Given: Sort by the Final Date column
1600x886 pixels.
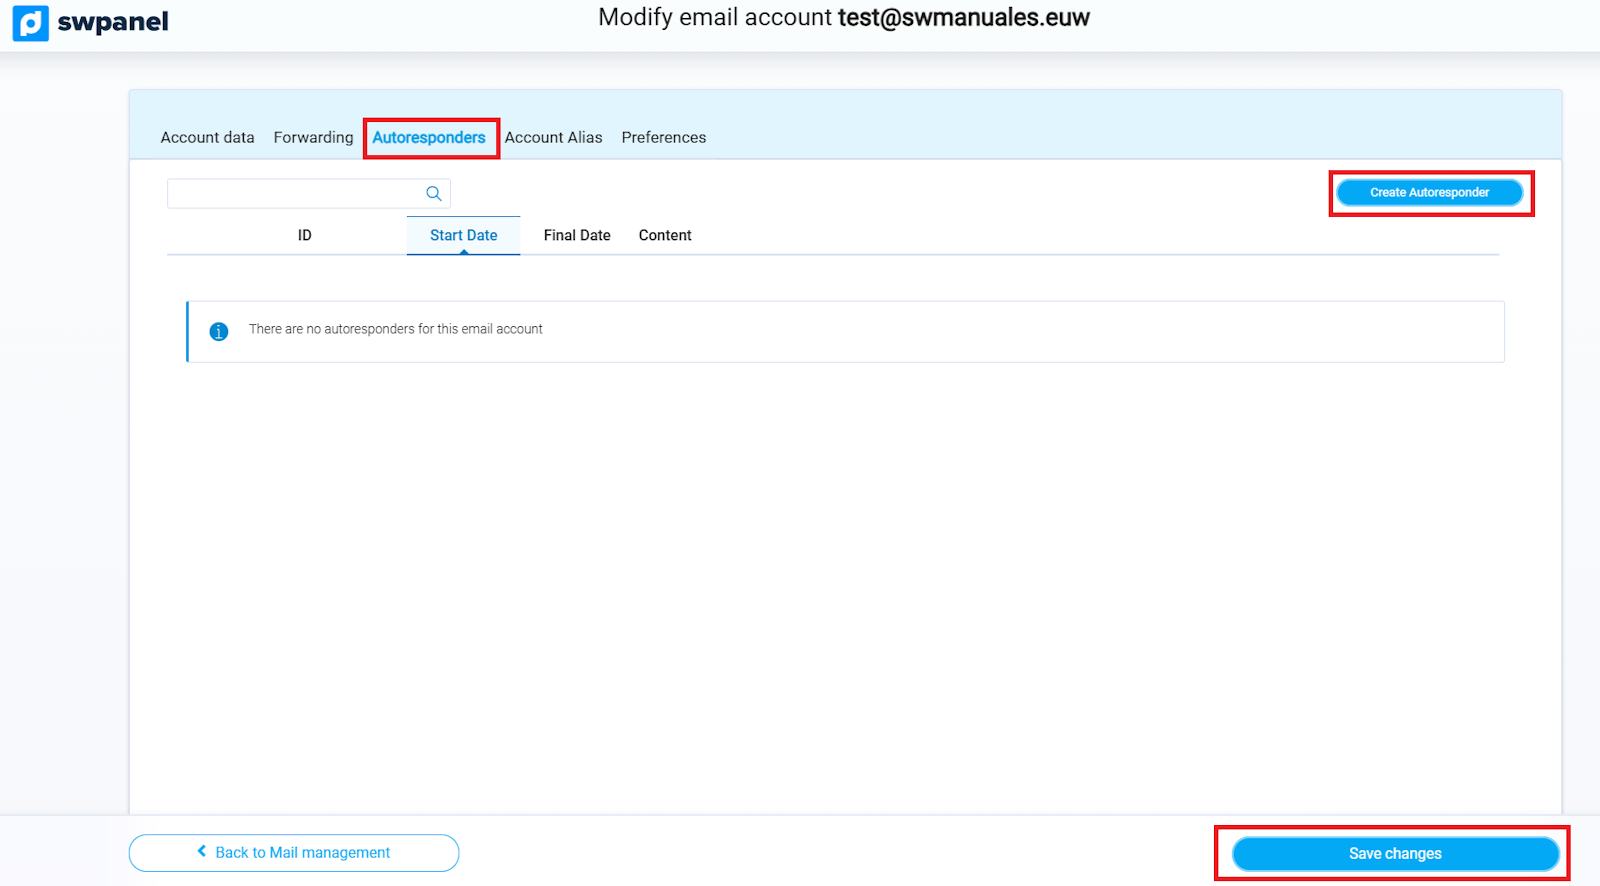Looking at the screenshot, I should click(577, 235).
